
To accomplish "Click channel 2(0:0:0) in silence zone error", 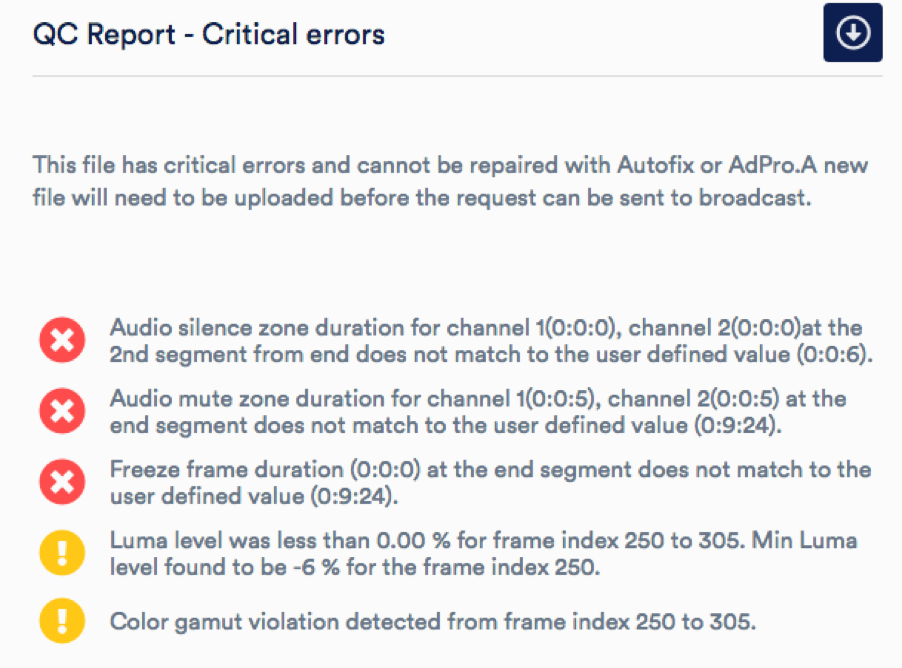I will tap(714, 327).
